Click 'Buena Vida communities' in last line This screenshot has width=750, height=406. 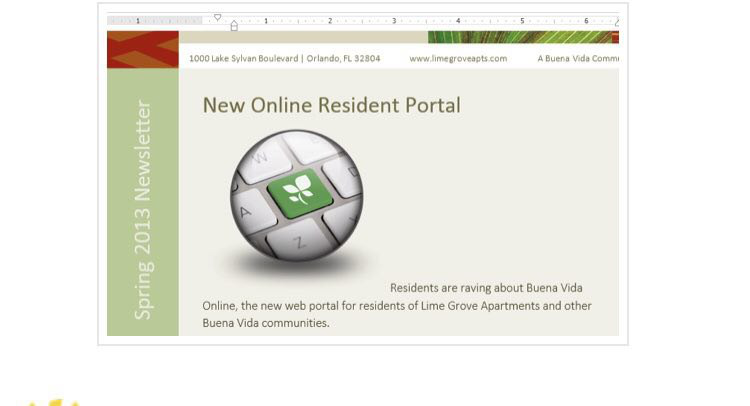(265, 323)
